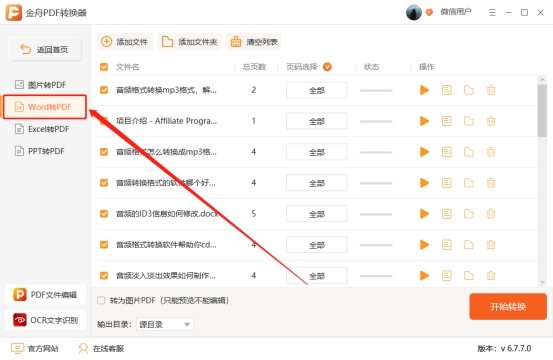The height and width of the screenshot is (360, 553).
Task: Delete the 音频格式转换mp3格式 file with the trash icon
Action: coord(491,90)
